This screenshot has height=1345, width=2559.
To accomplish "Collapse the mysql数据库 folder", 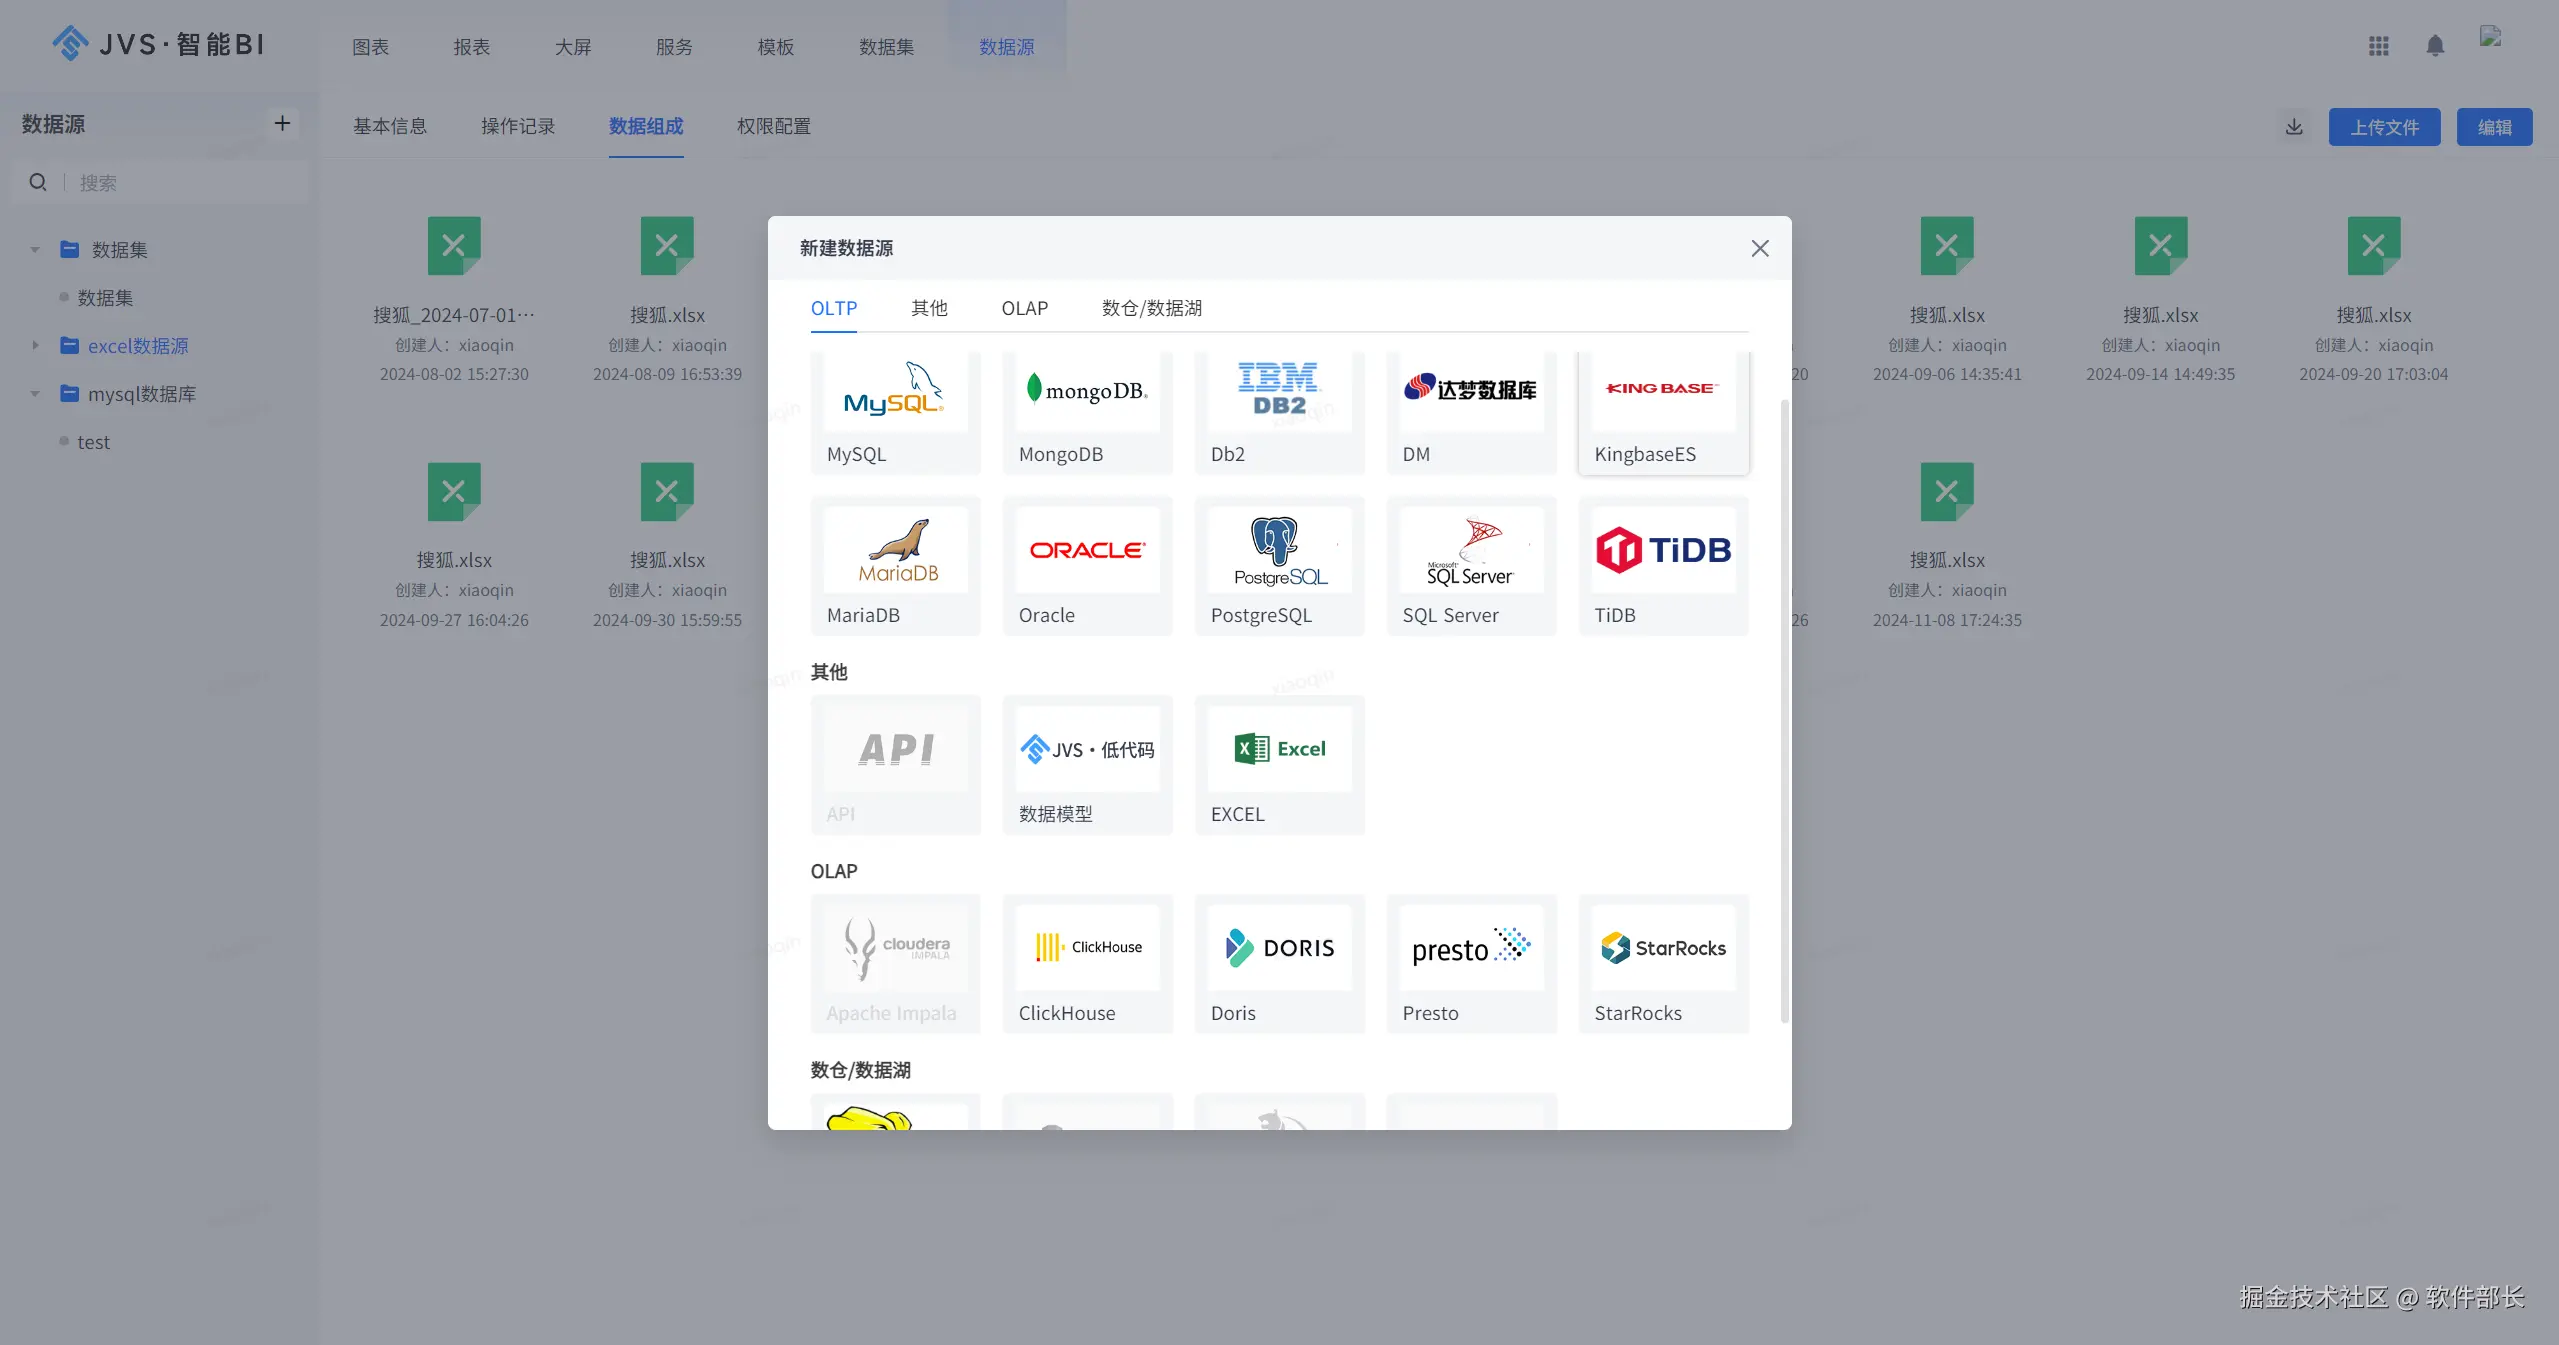I will pyautogui.click(x=35, y=394).
